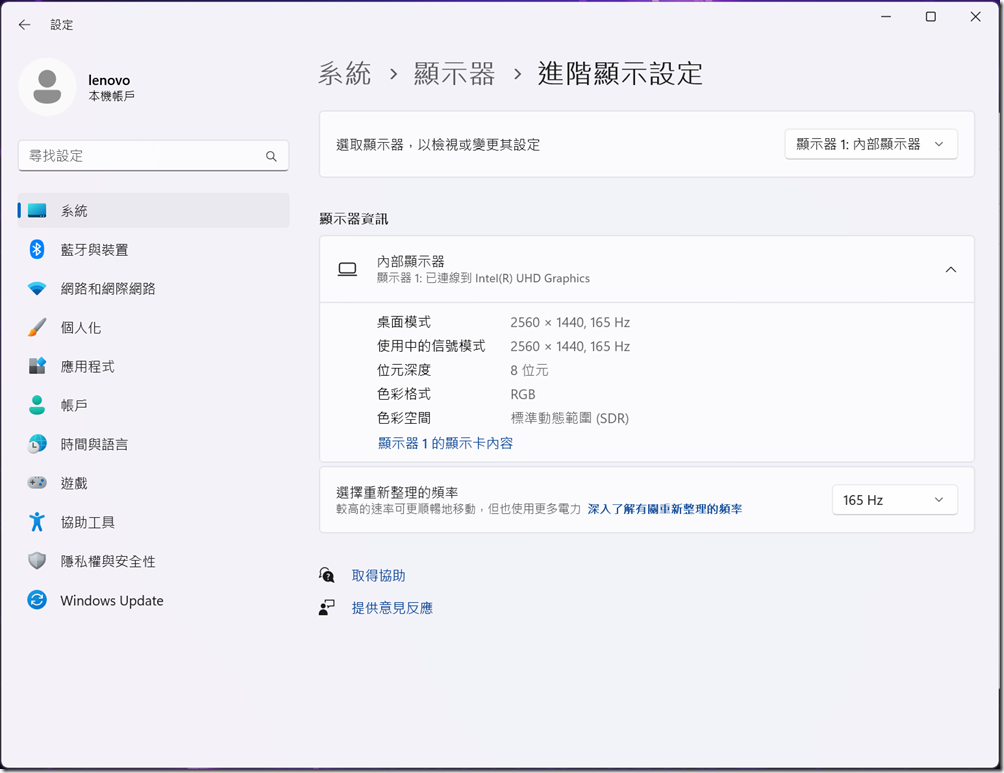1004x773 pixels.
Task: Navigate to 顯示器 in breadcrumb
Action: click(454, 74)
